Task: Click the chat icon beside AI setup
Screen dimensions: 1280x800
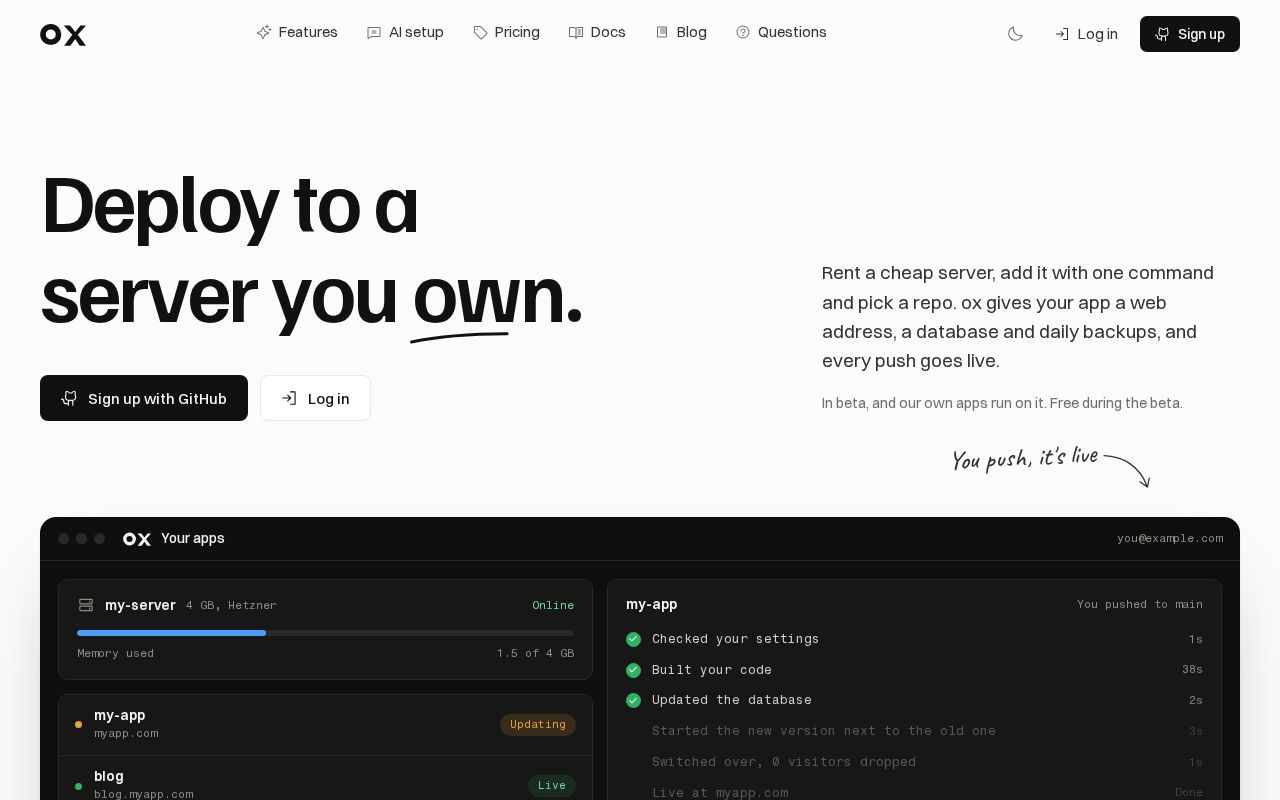Action: coord(374,32)
